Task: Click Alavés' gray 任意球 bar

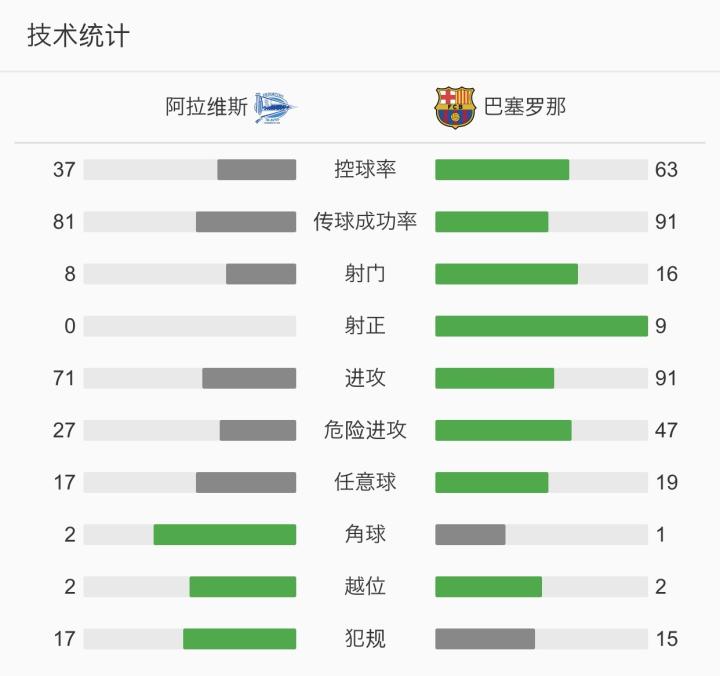Action: tap(246, 483)
